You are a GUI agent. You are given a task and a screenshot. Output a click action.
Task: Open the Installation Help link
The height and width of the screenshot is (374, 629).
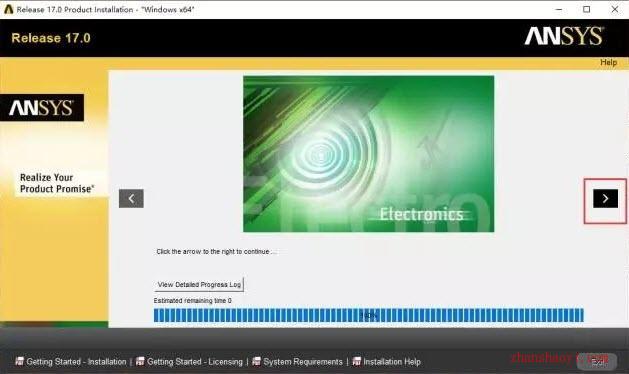point(392,362)
